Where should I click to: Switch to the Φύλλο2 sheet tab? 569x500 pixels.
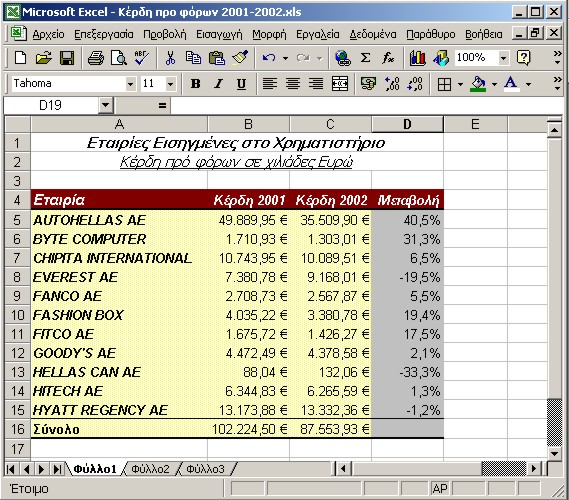tap(150, 469)
